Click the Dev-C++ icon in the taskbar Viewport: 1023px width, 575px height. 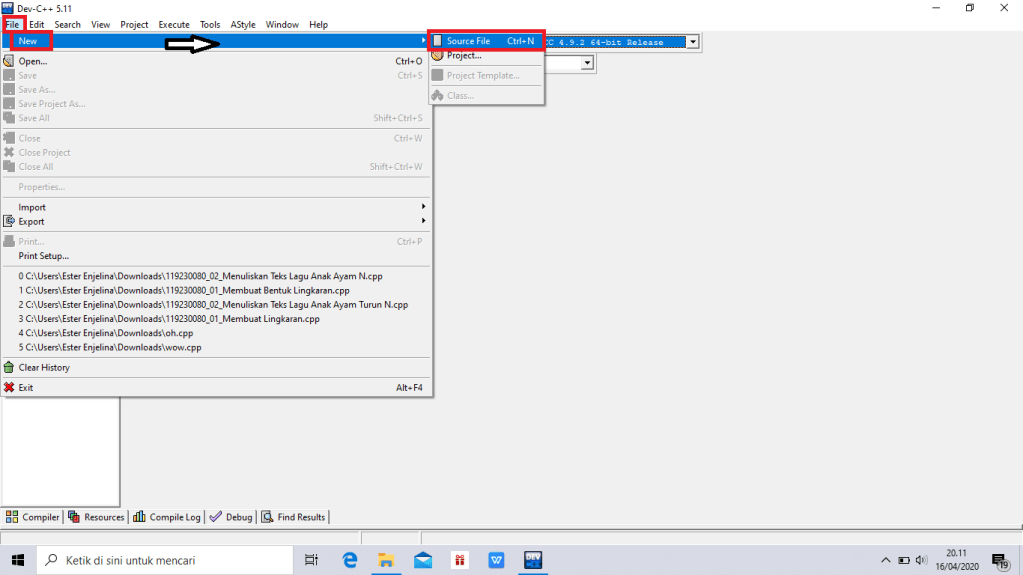[534, 560]
